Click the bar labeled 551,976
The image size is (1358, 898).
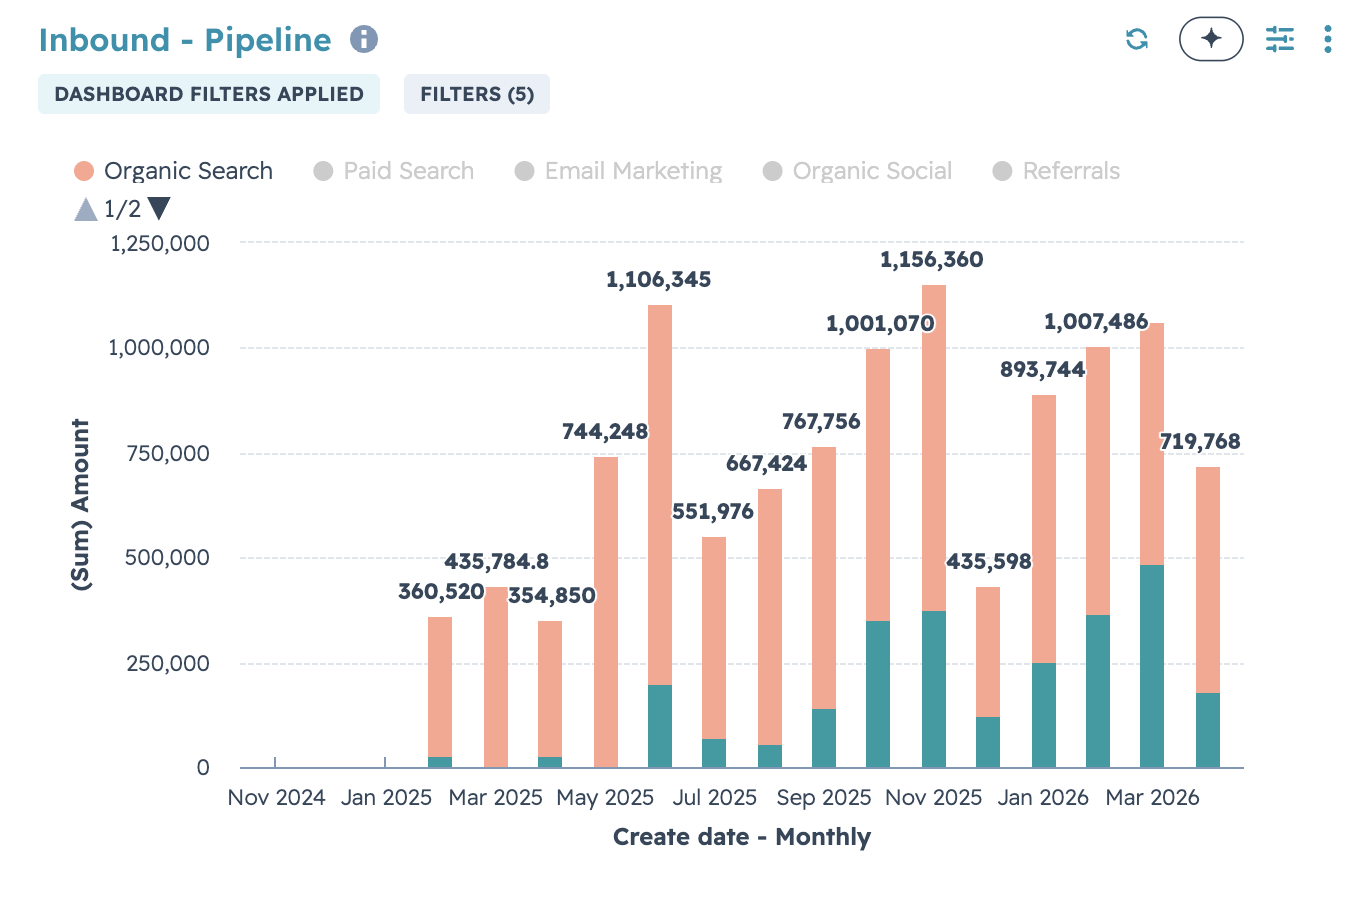click(714, 652)
